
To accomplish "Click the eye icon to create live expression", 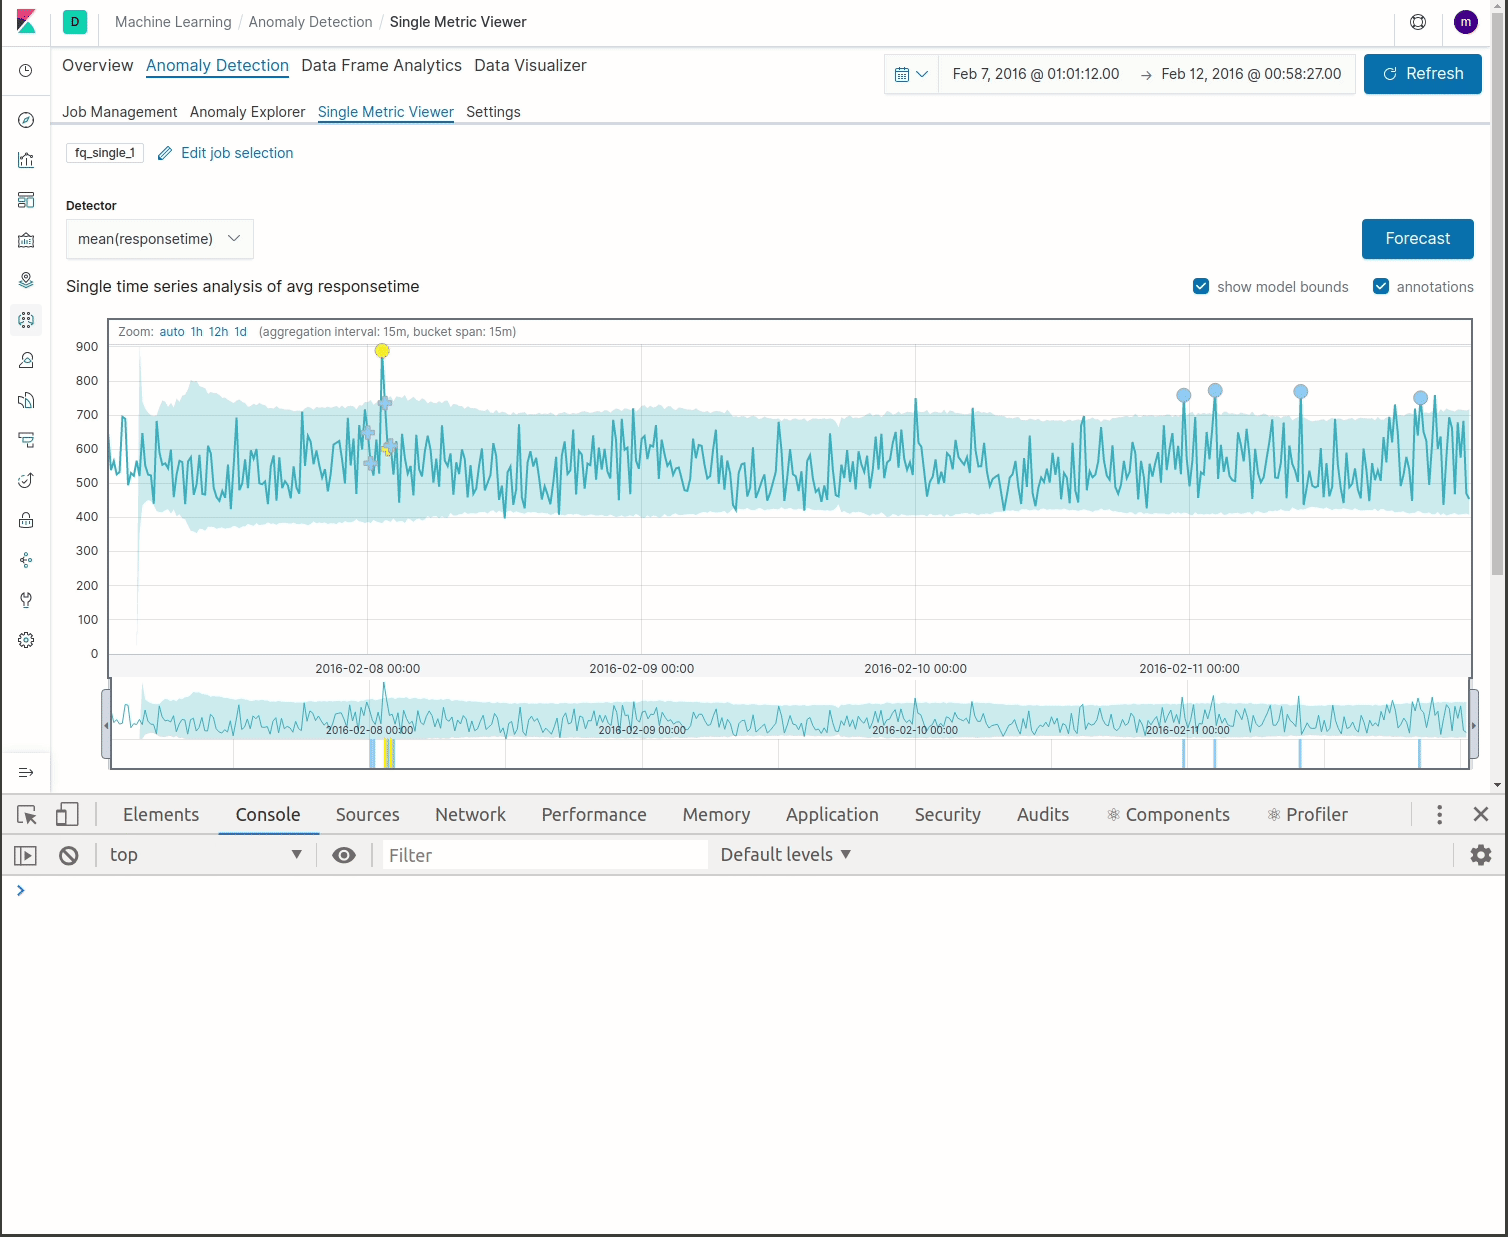I will coord(344,854).
